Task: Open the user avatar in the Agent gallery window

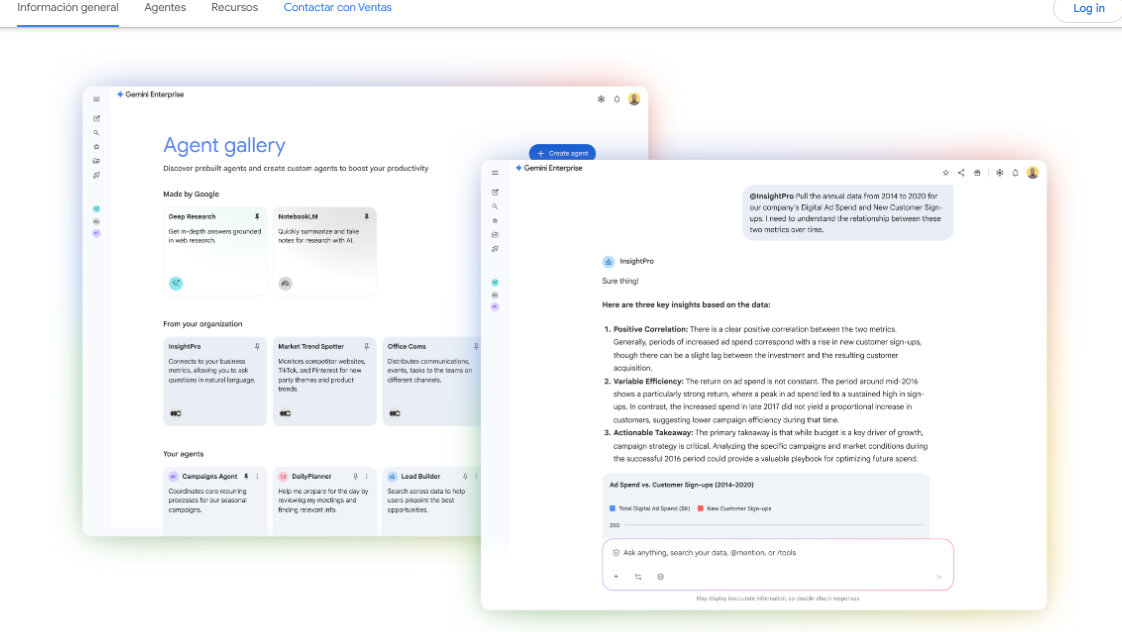Action: click(x=634, y=99)
